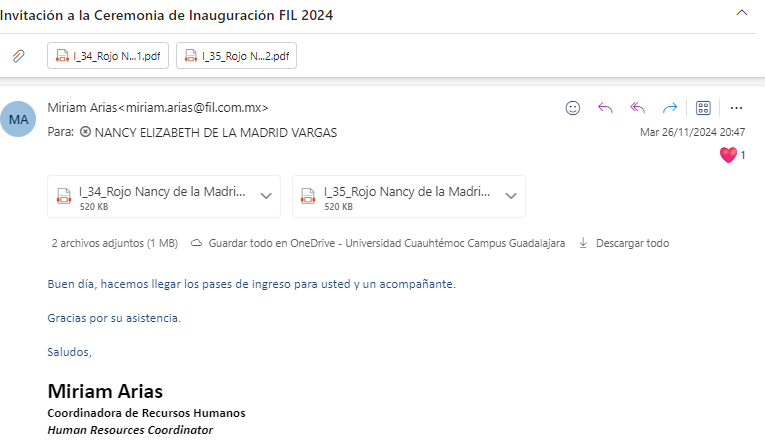Click the PDF icon on I_34_Rojo N...1.pdf chip
Image resolution: width=765 pixels, height=441 pixels.
point(62,56)
